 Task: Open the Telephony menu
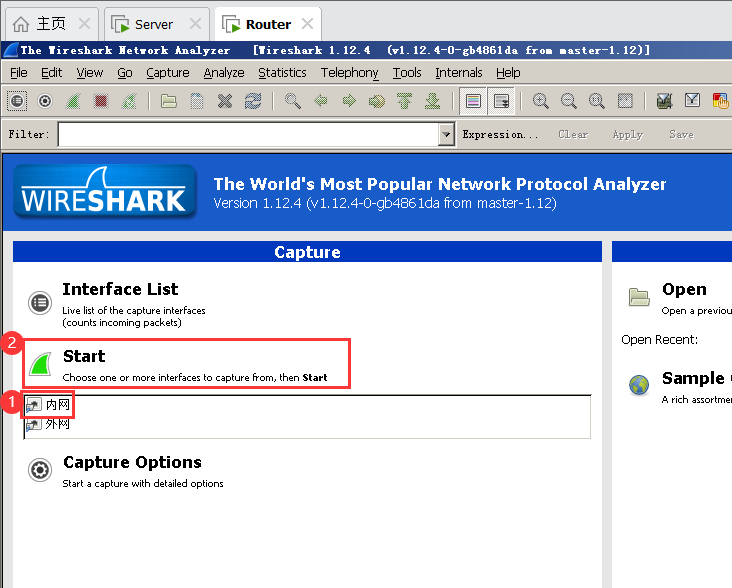[349, 73]
